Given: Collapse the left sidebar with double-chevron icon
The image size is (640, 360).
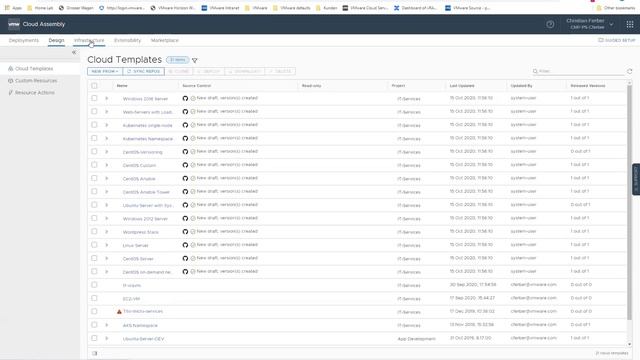Looking at the screenshot, I should (x=74, y=52).
